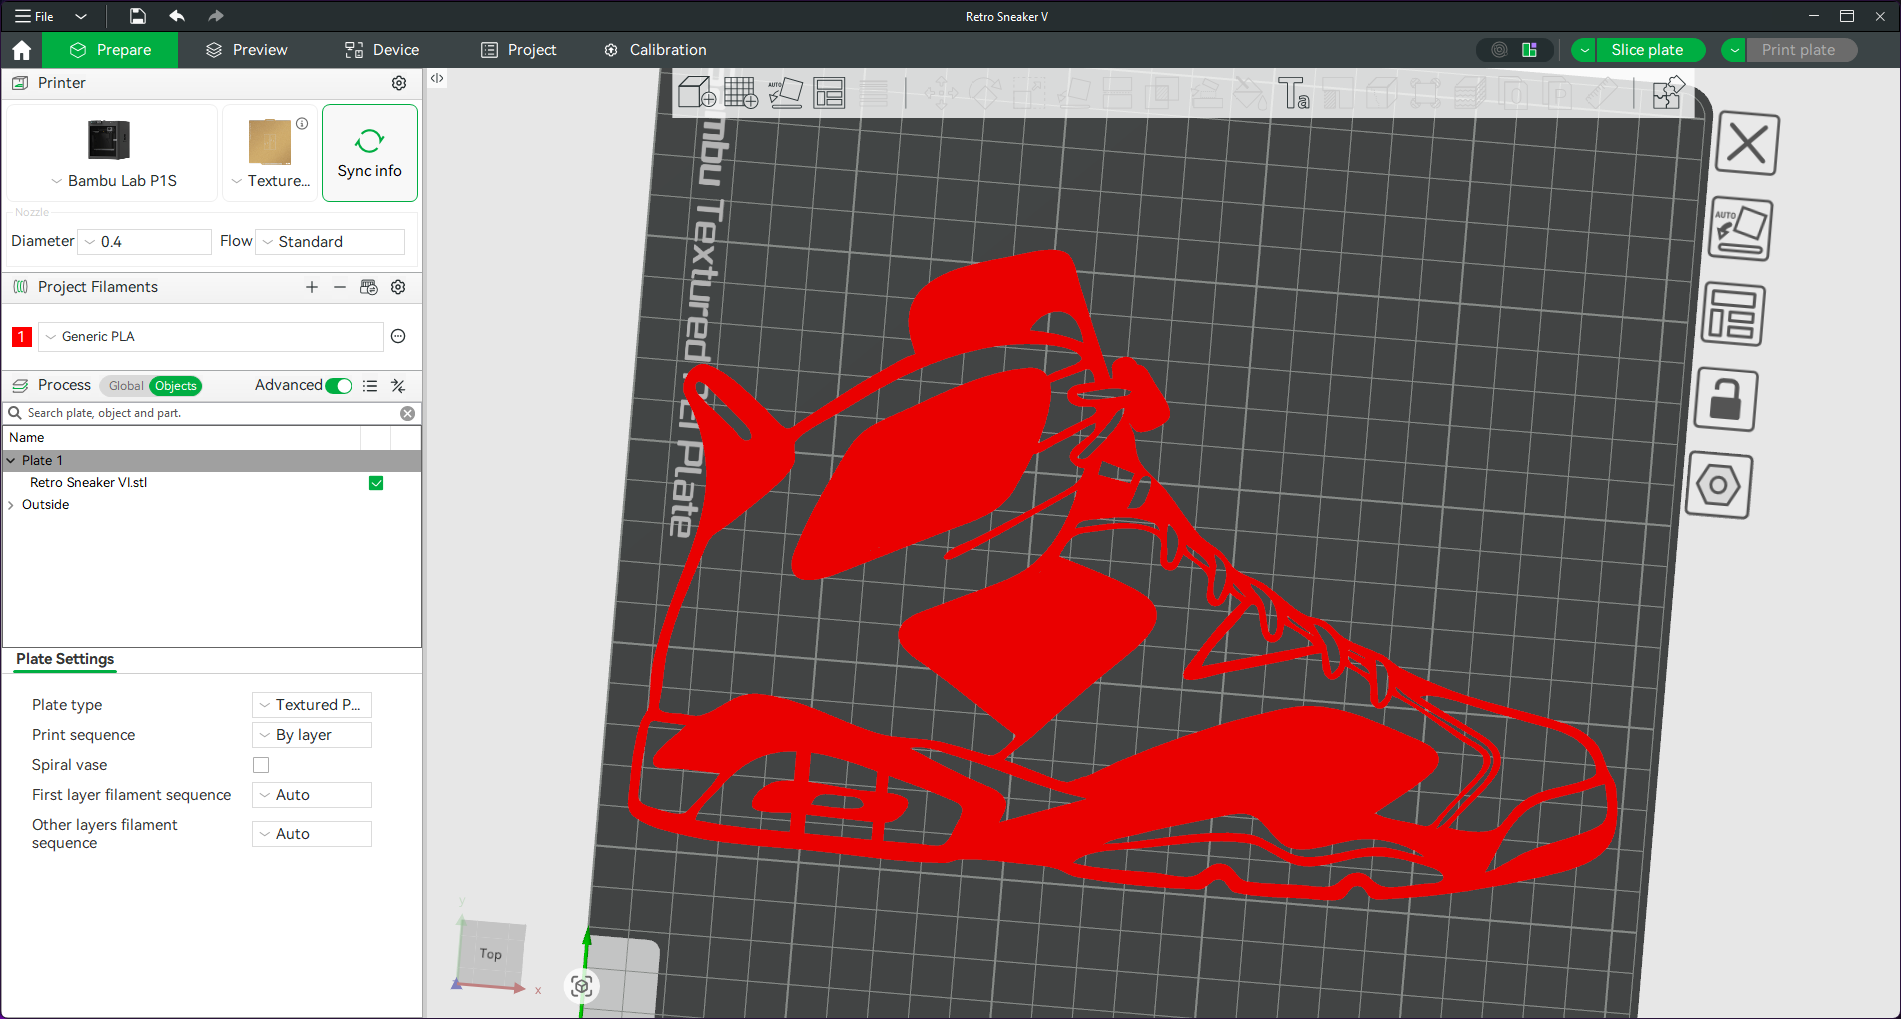Expand the Outside tree item
Viewport: 1901px width, 1019px height.
pyautogui.click(x=11, y=505)
